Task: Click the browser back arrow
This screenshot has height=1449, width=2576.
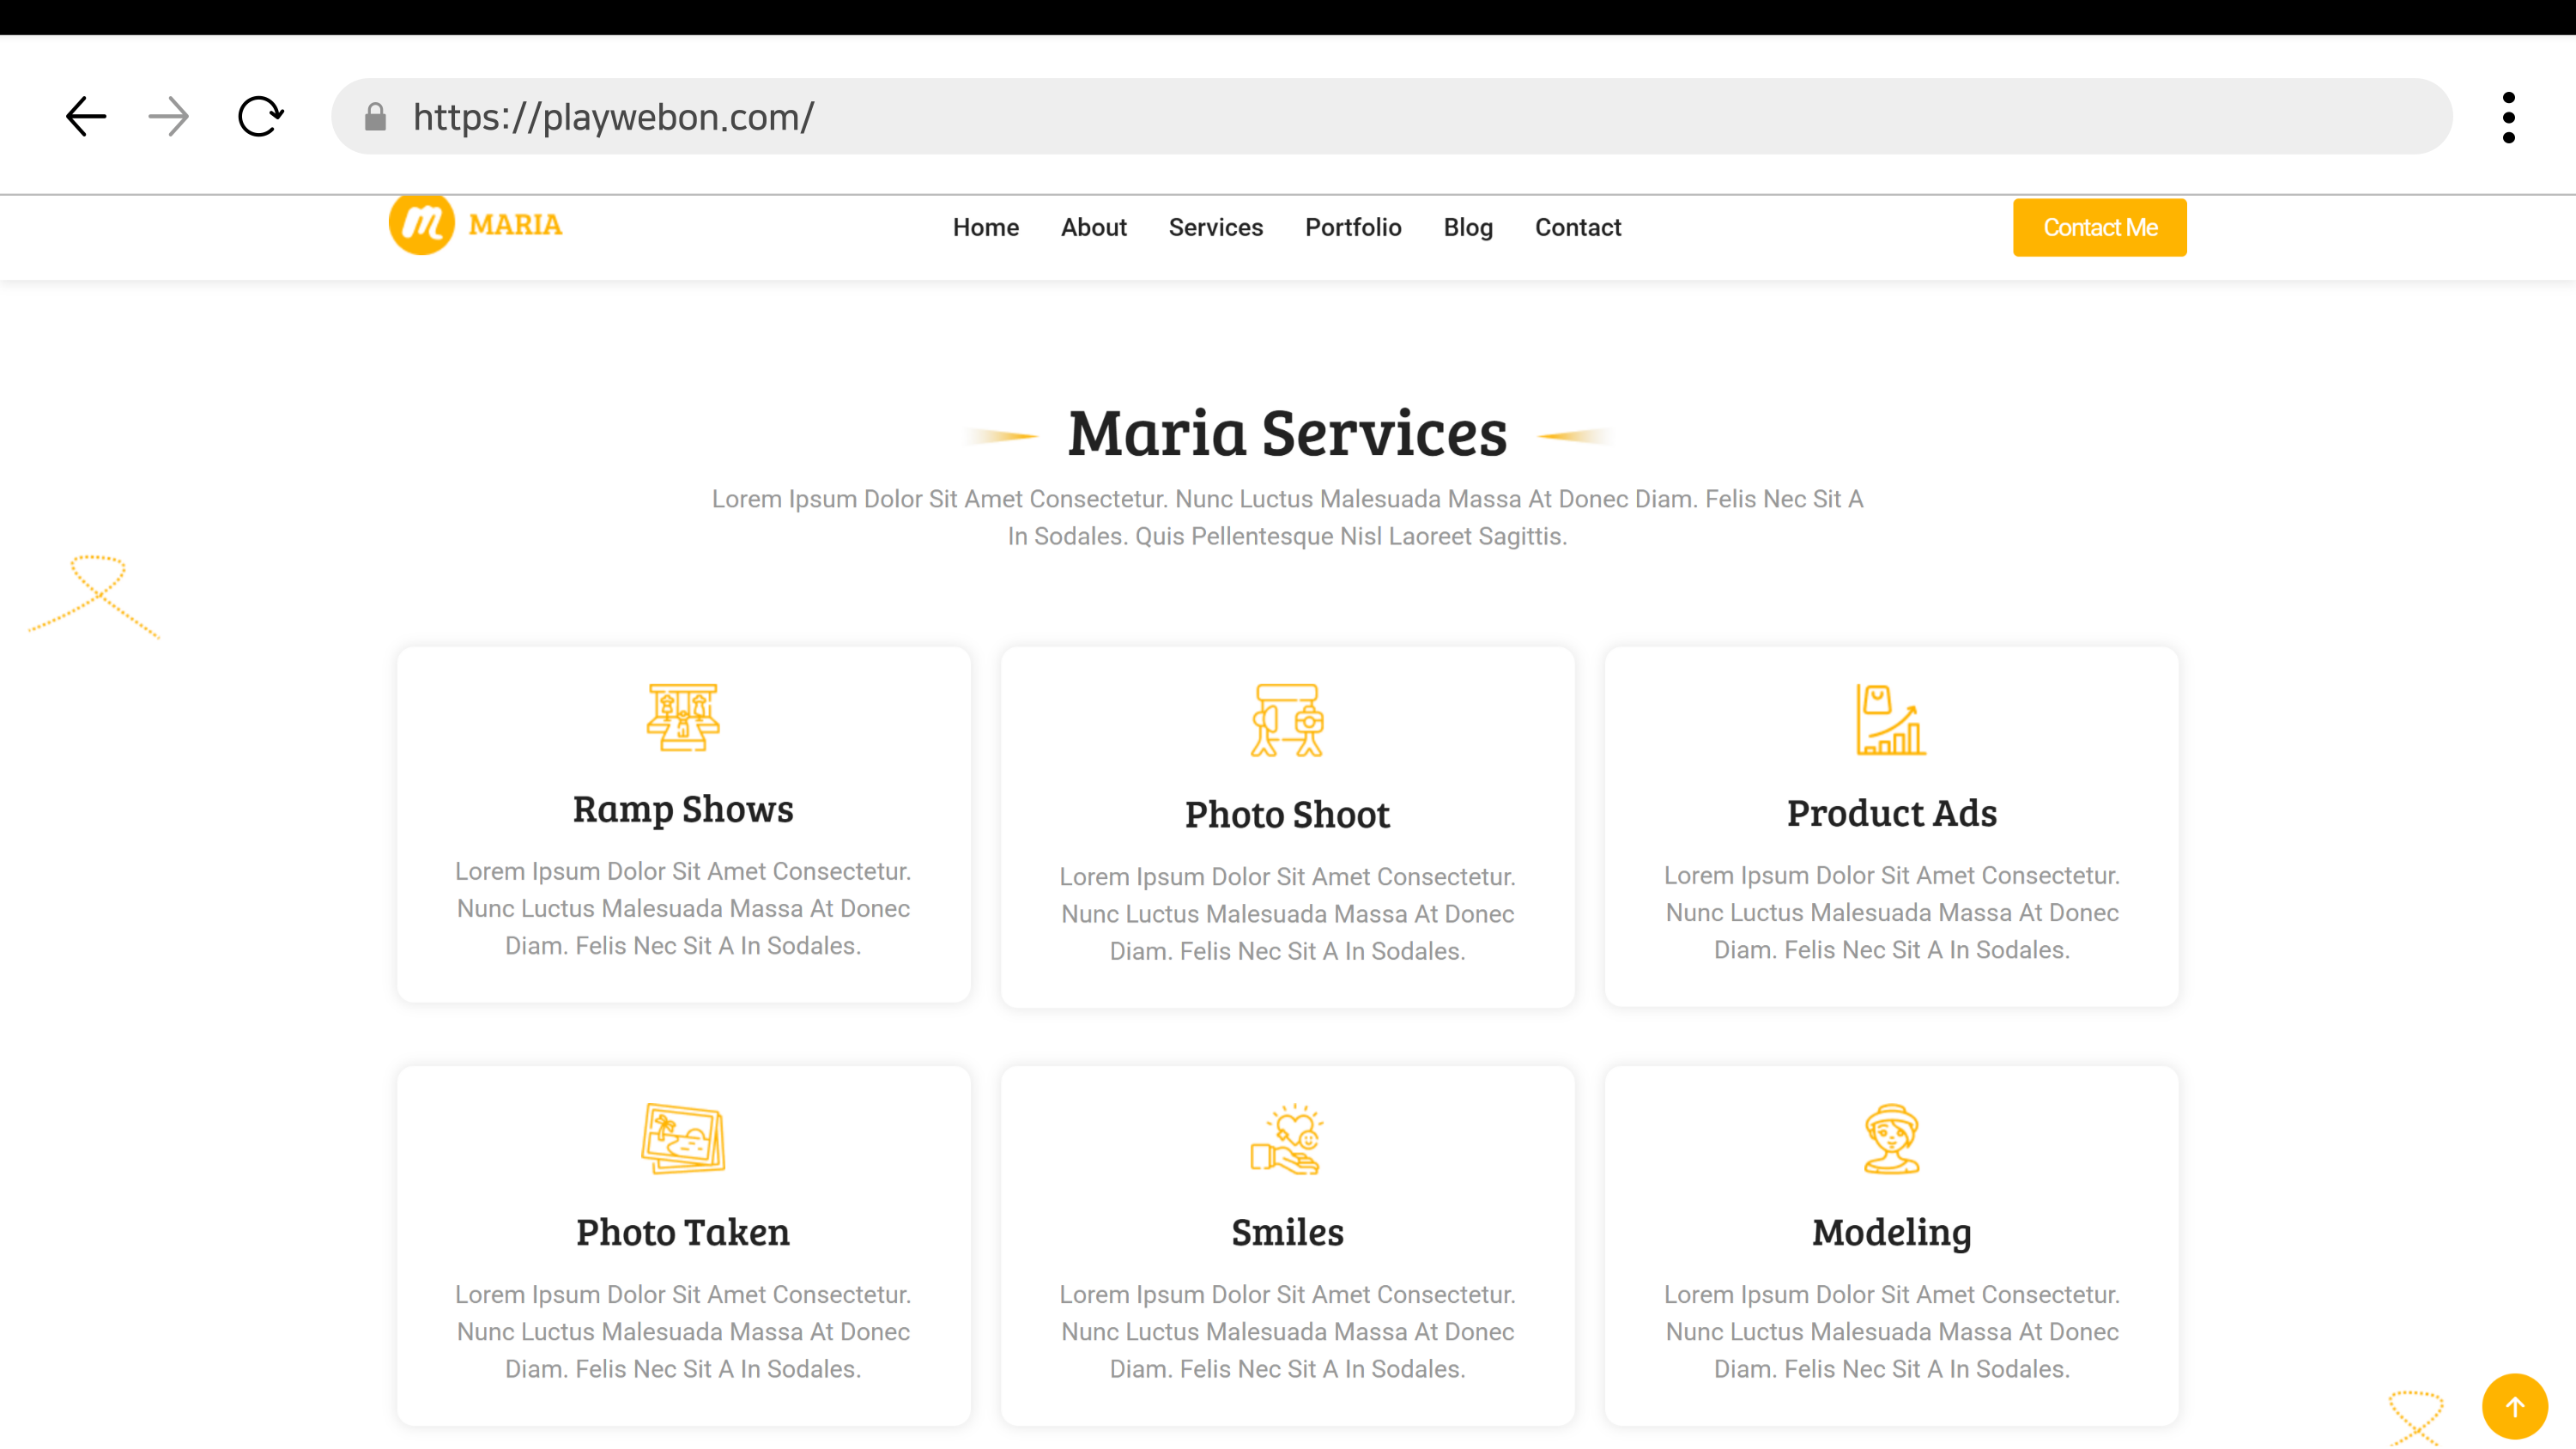Action: point(86,117)
